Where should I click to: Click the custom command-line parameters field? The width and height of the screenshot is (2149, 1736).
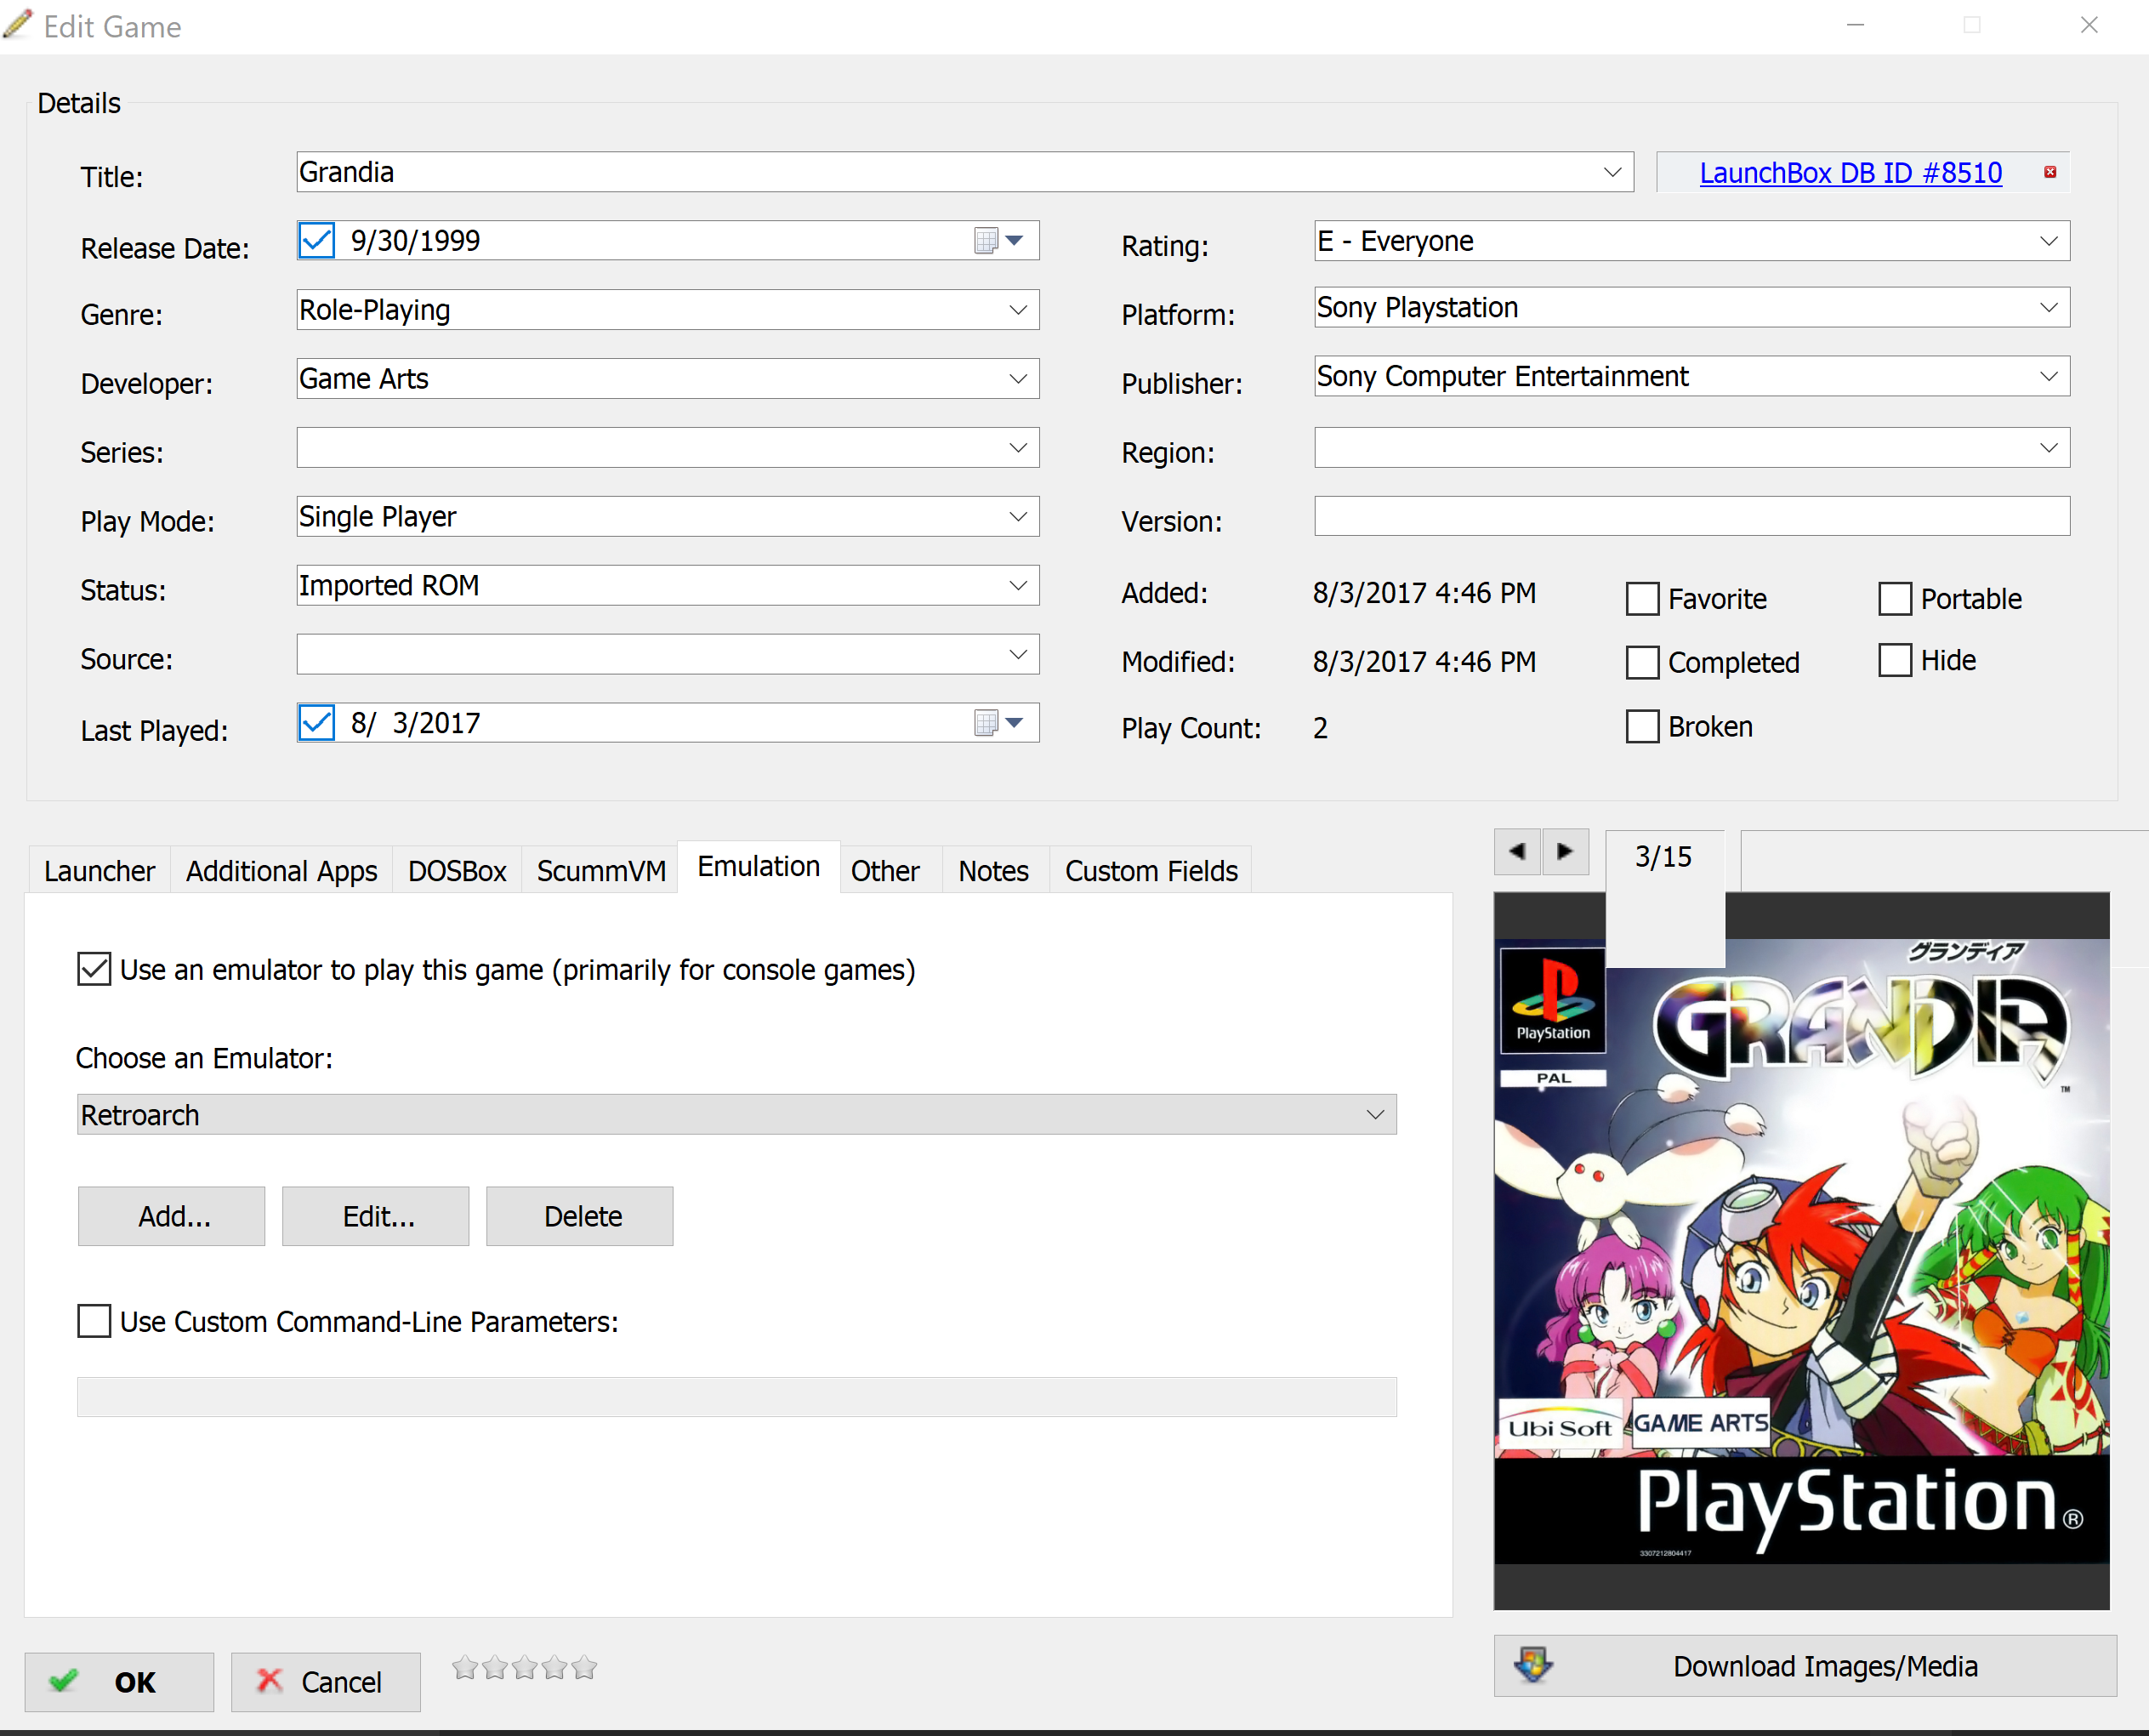(737, 1397)
